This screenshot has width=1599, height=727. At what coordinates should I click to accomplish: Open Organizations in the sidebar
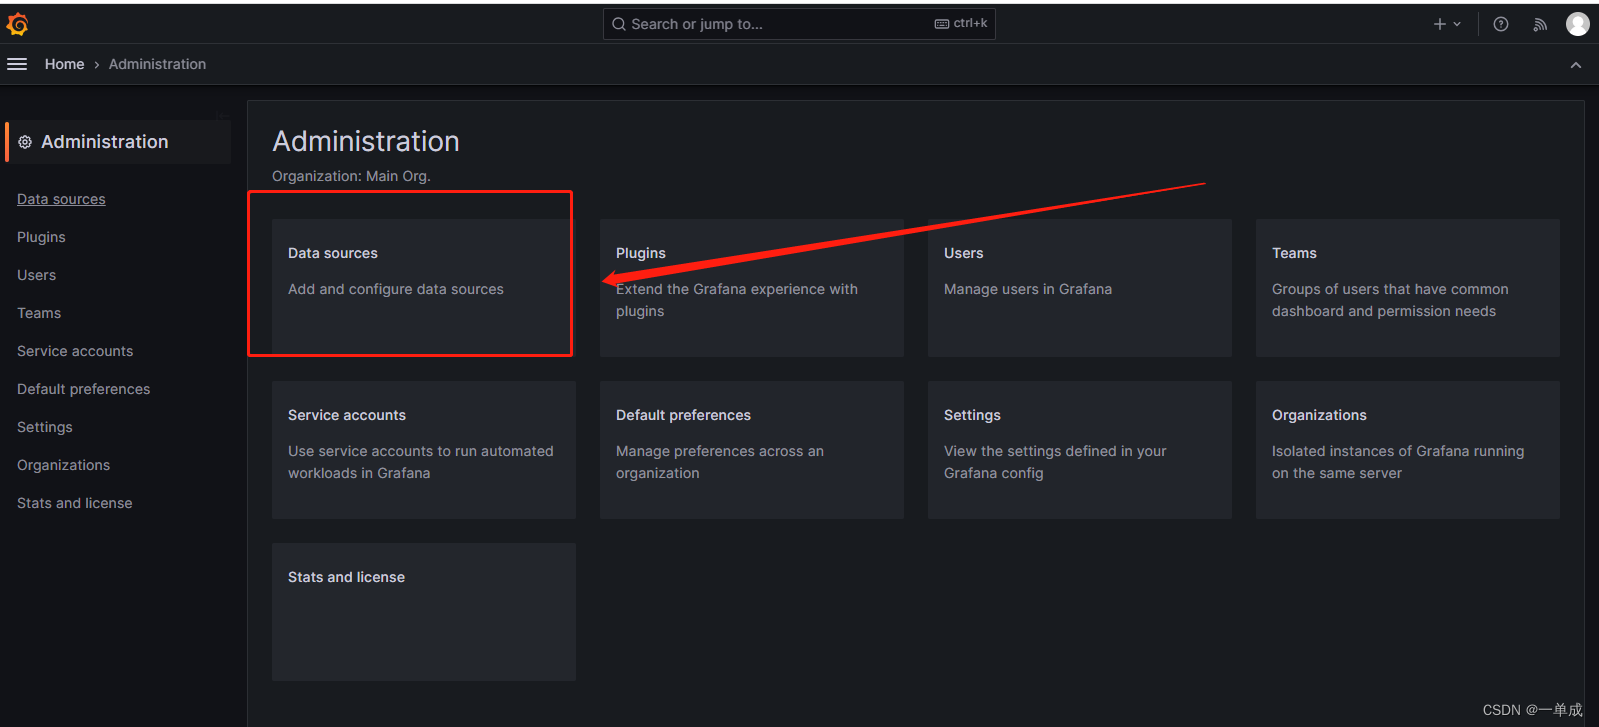pos(63,465)
